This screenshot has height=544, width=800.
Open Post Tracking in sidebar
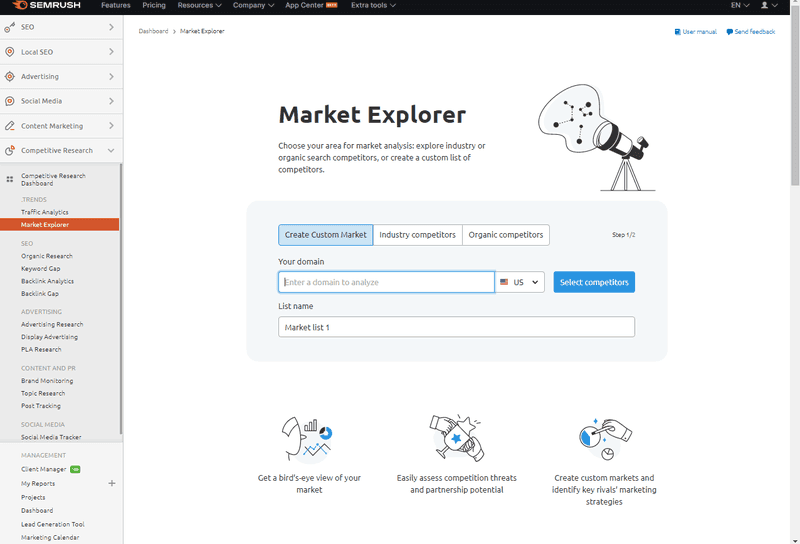click(41, 406)
